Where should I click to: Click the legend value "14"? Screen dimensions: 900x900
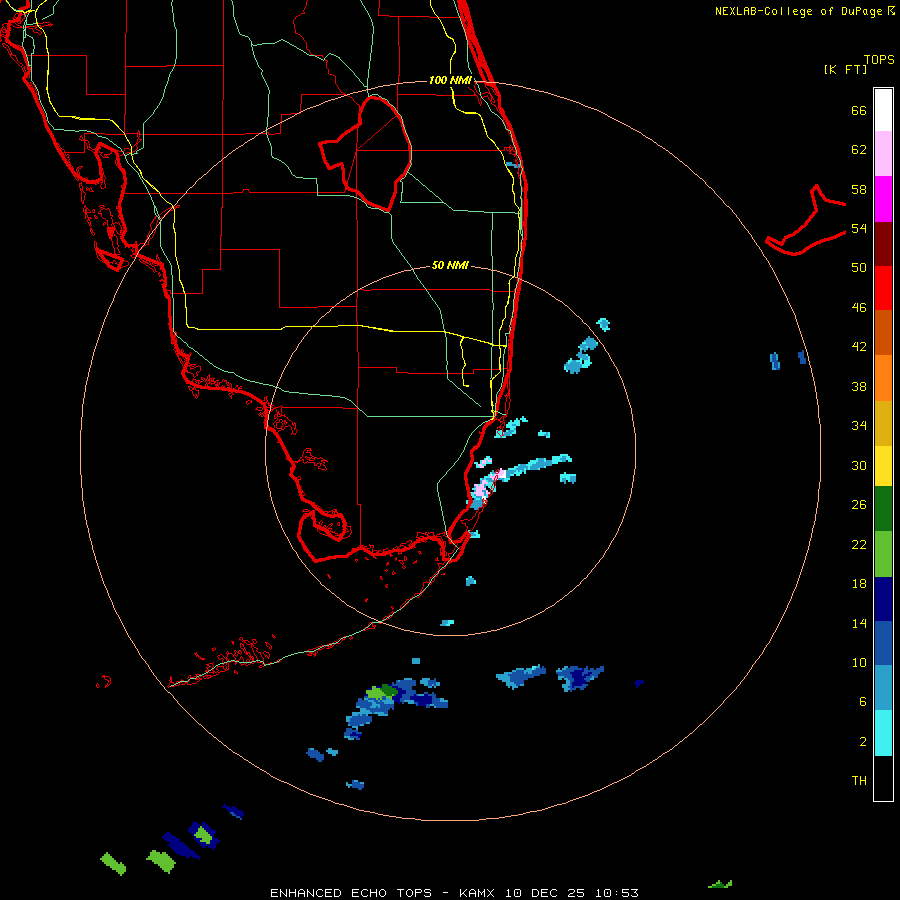(x=859, y=623)
